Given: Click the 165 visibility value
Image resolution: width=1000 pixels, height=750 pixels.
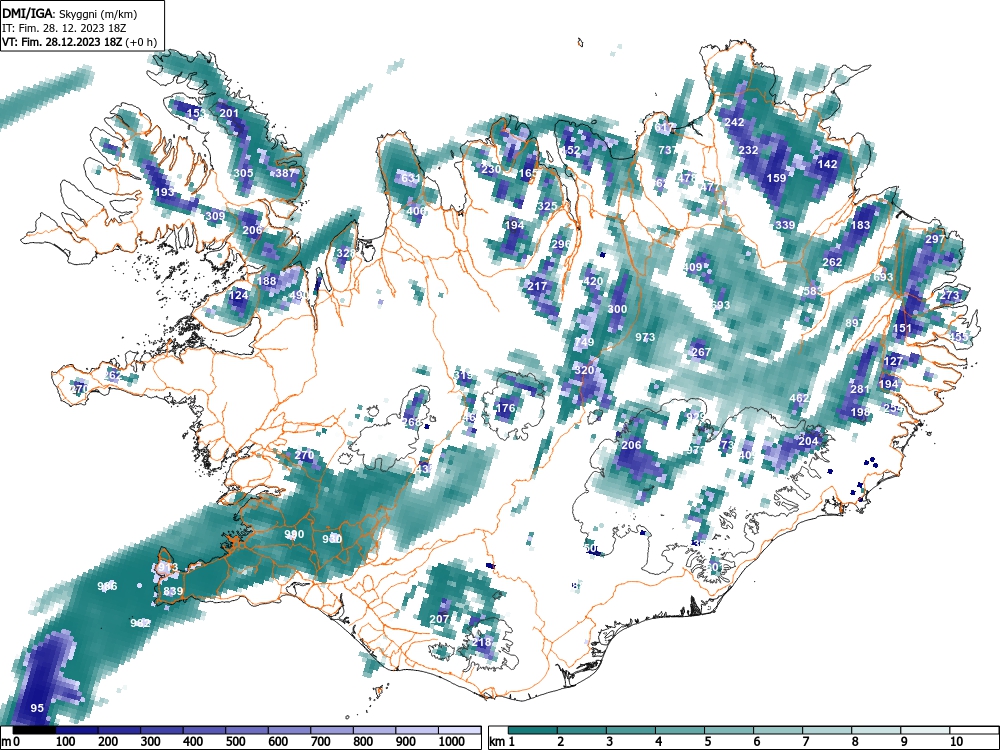Looking at the screenshot, I should [x=528, y=173].
